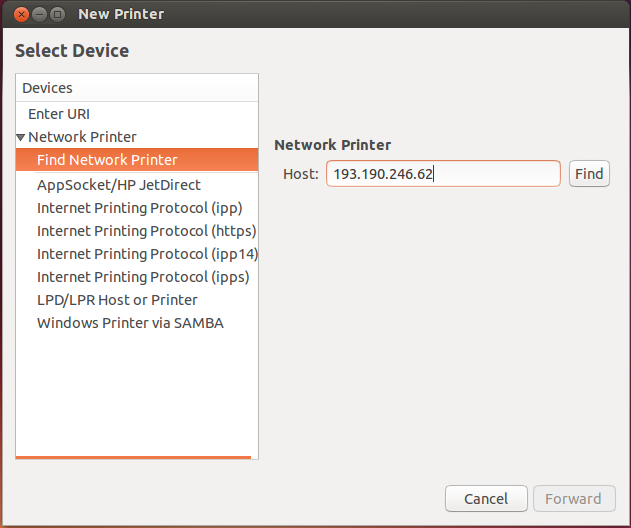Select Internet Printing Protocol (ipps)
Screen dimensions: 631x528
pos(143,277)
